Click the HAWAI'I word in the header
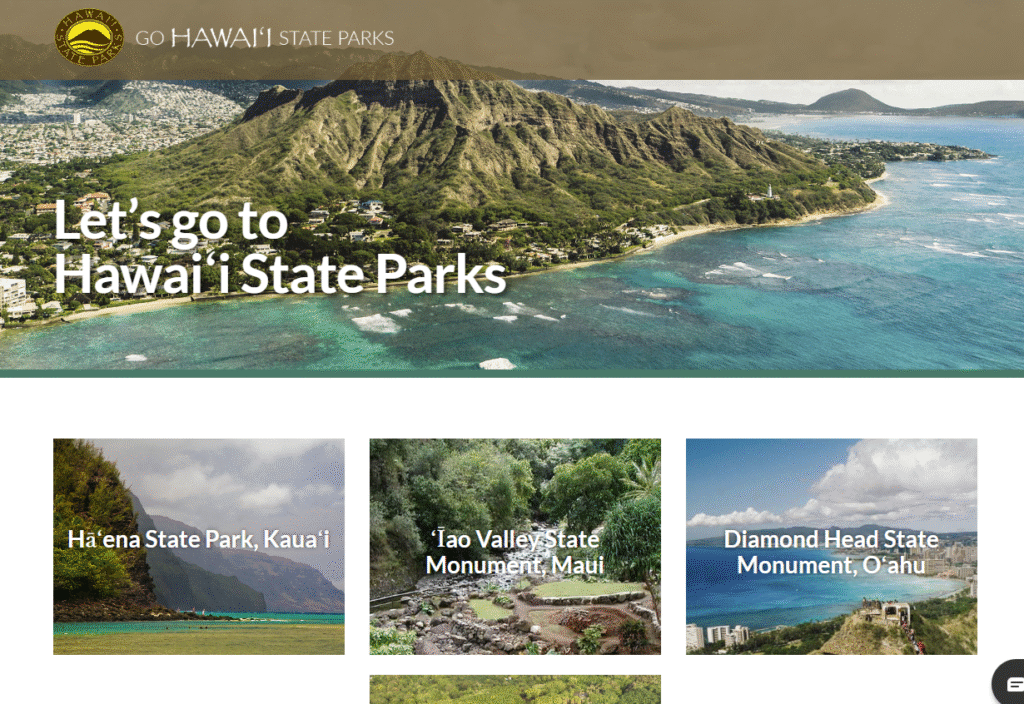This screenshot has height=704, width=1024. (221, 38)
